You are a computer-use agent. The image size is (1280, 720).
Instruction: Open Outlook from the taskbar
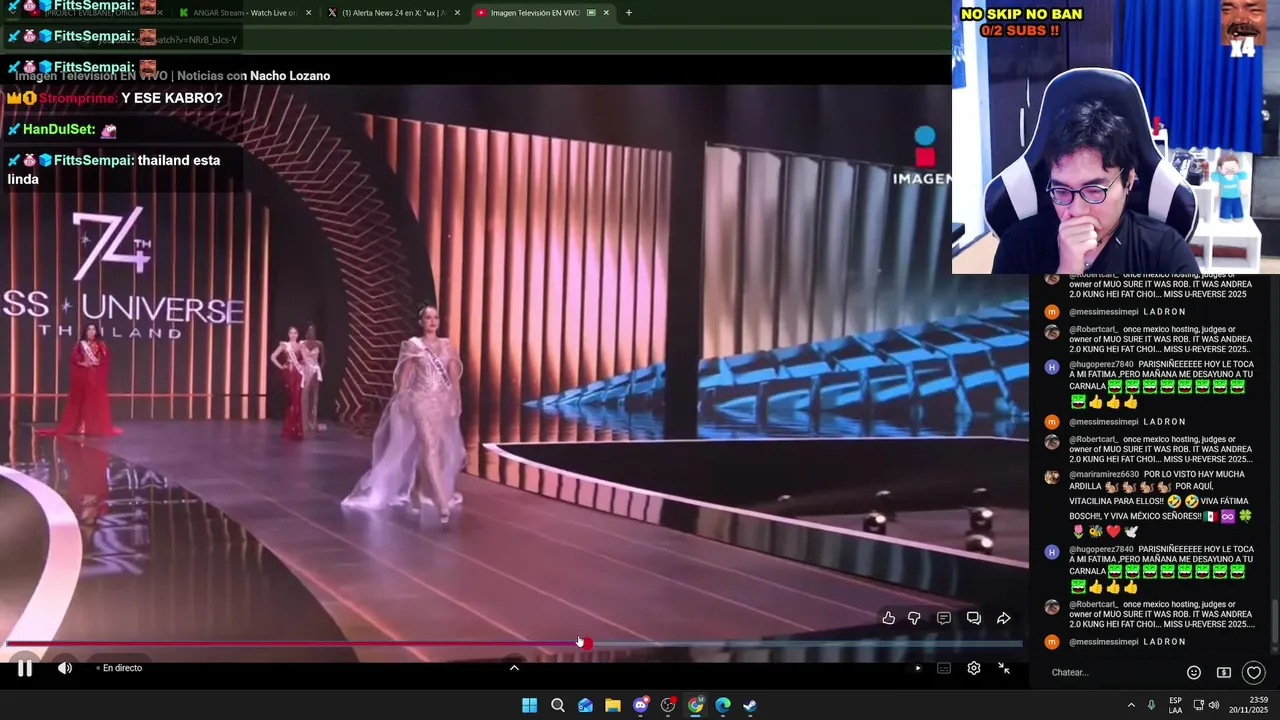(585, 705)
